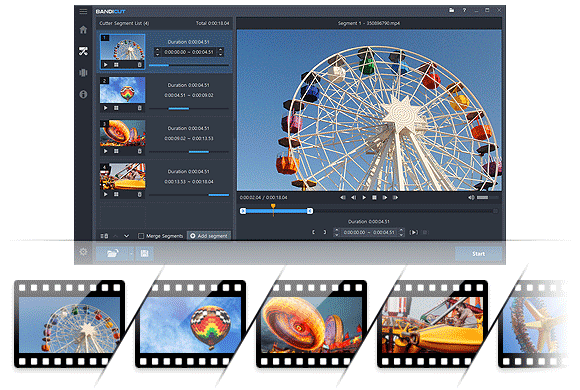Select the hot air balloon segment thumbnail

click(x=122, y=90)
